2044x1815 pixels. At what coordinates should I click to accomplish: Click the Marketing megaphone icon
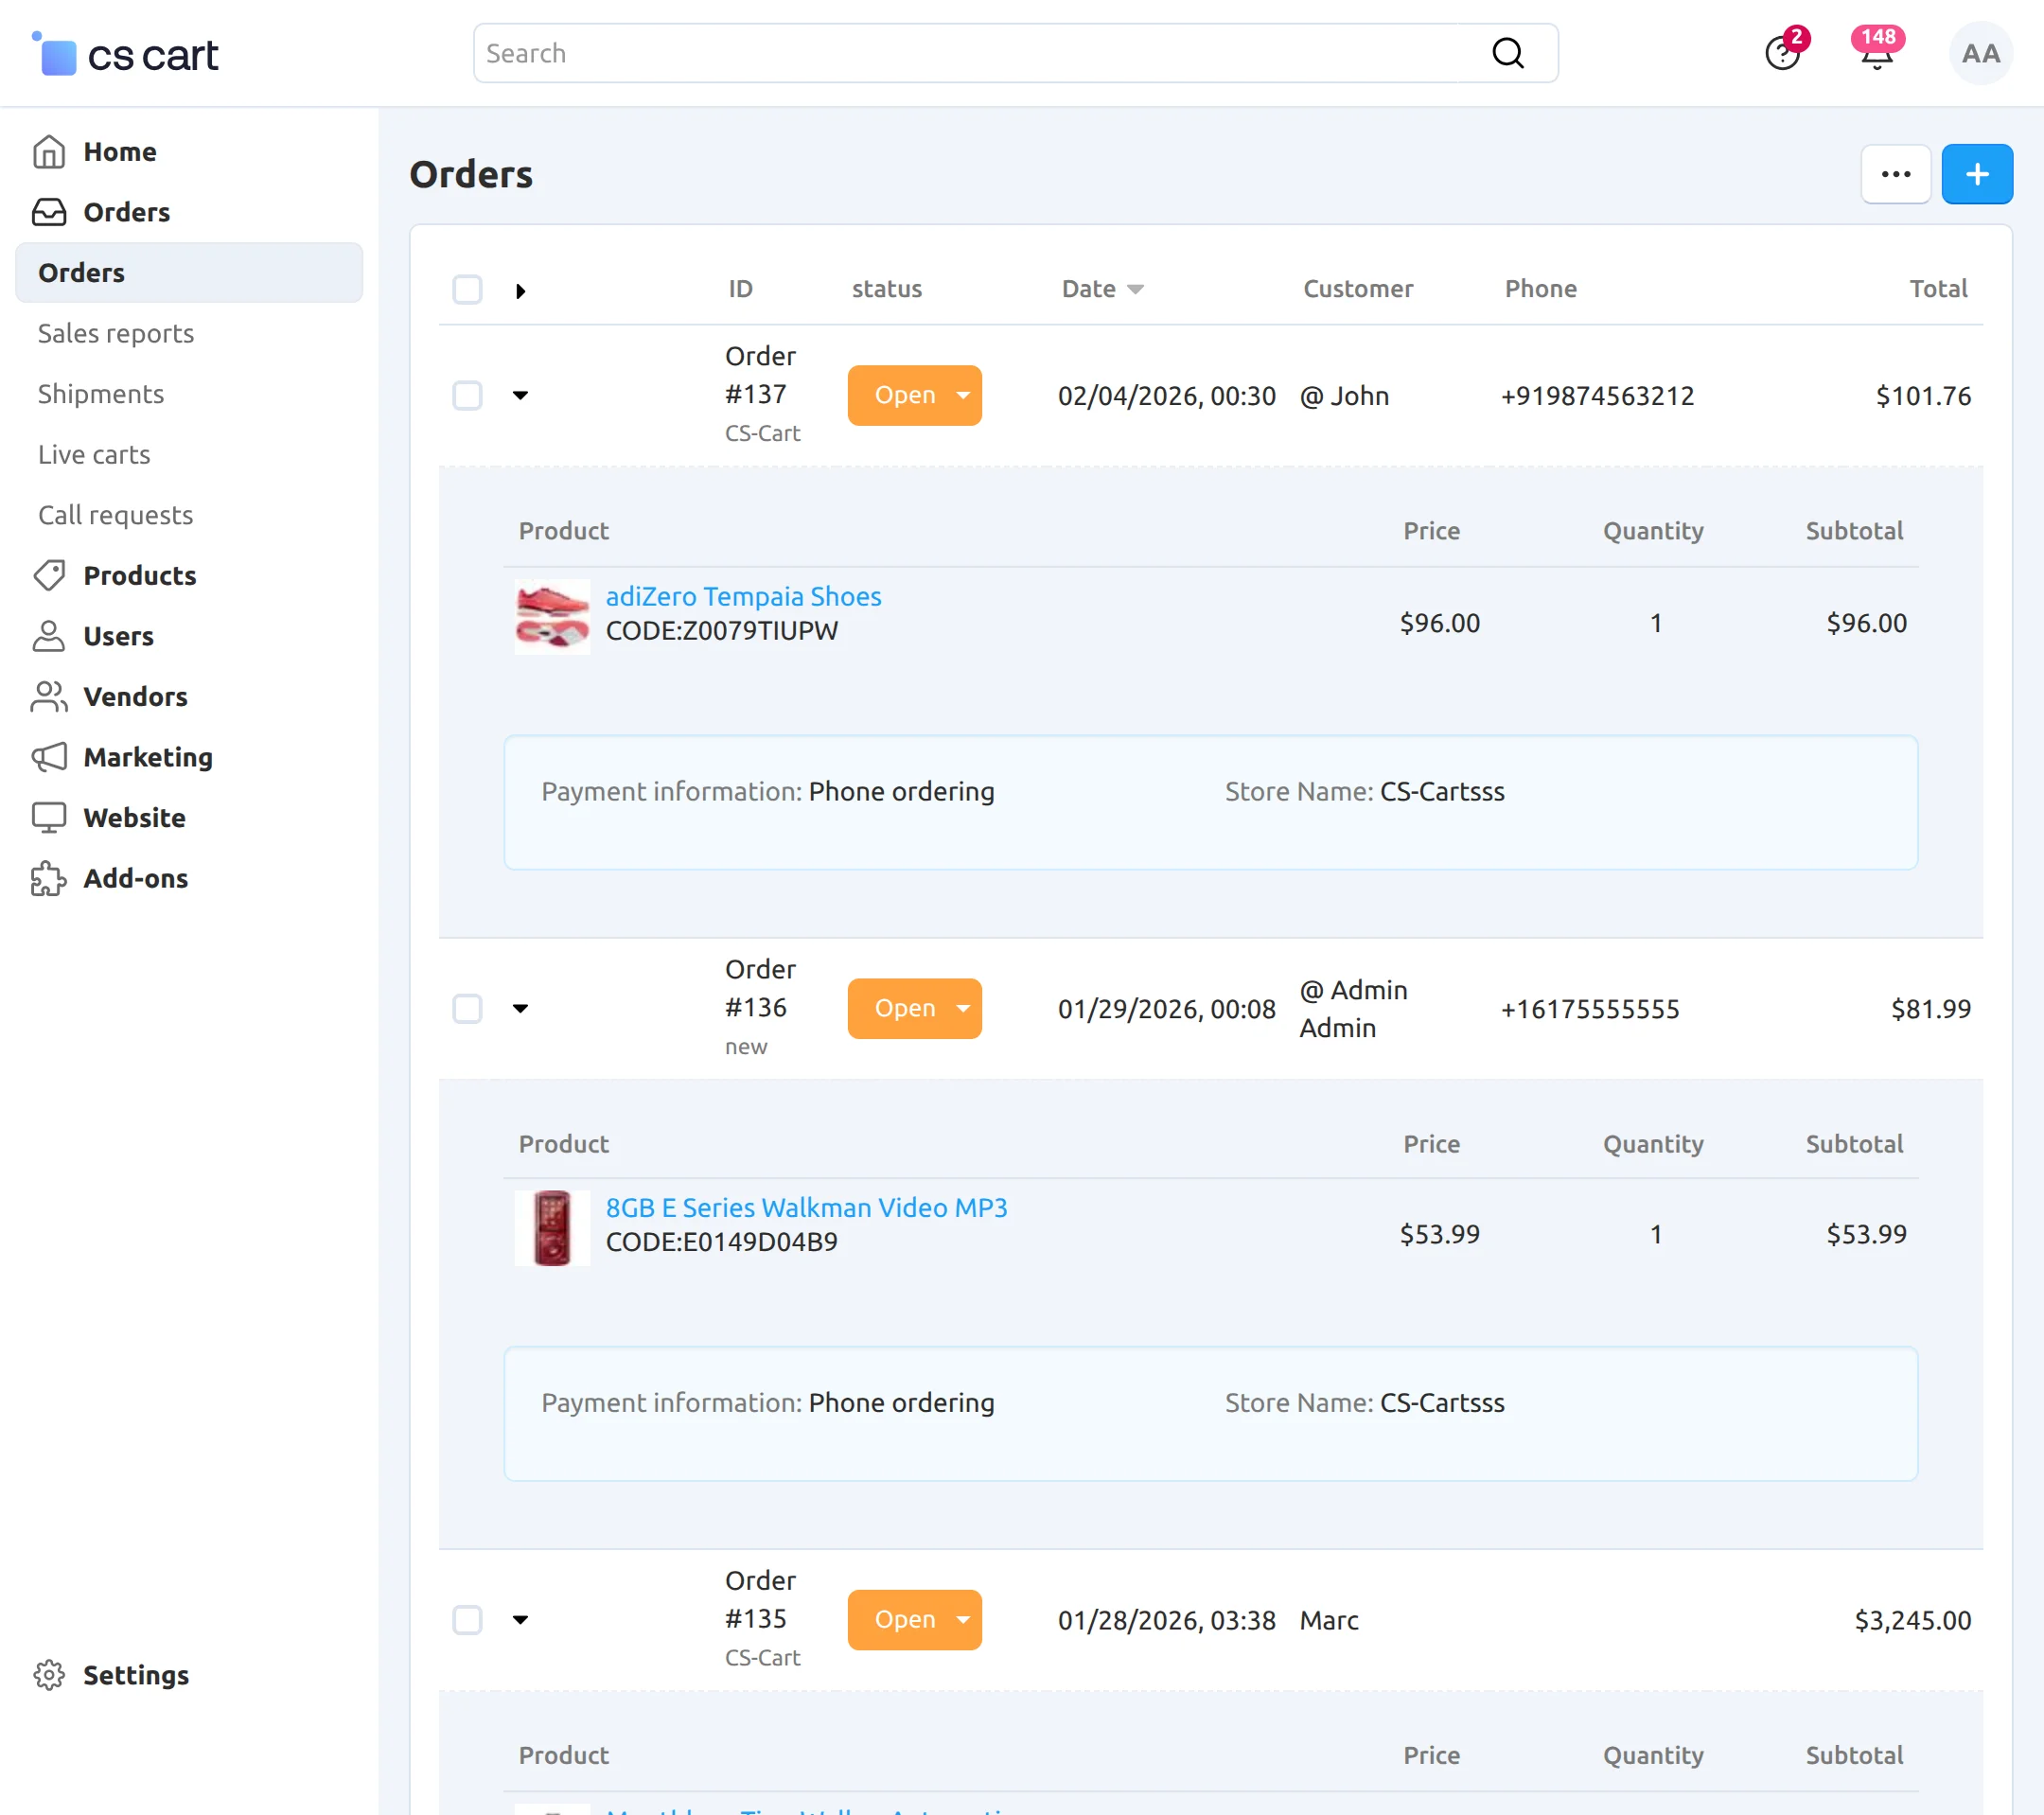click(x=50, y=757)
